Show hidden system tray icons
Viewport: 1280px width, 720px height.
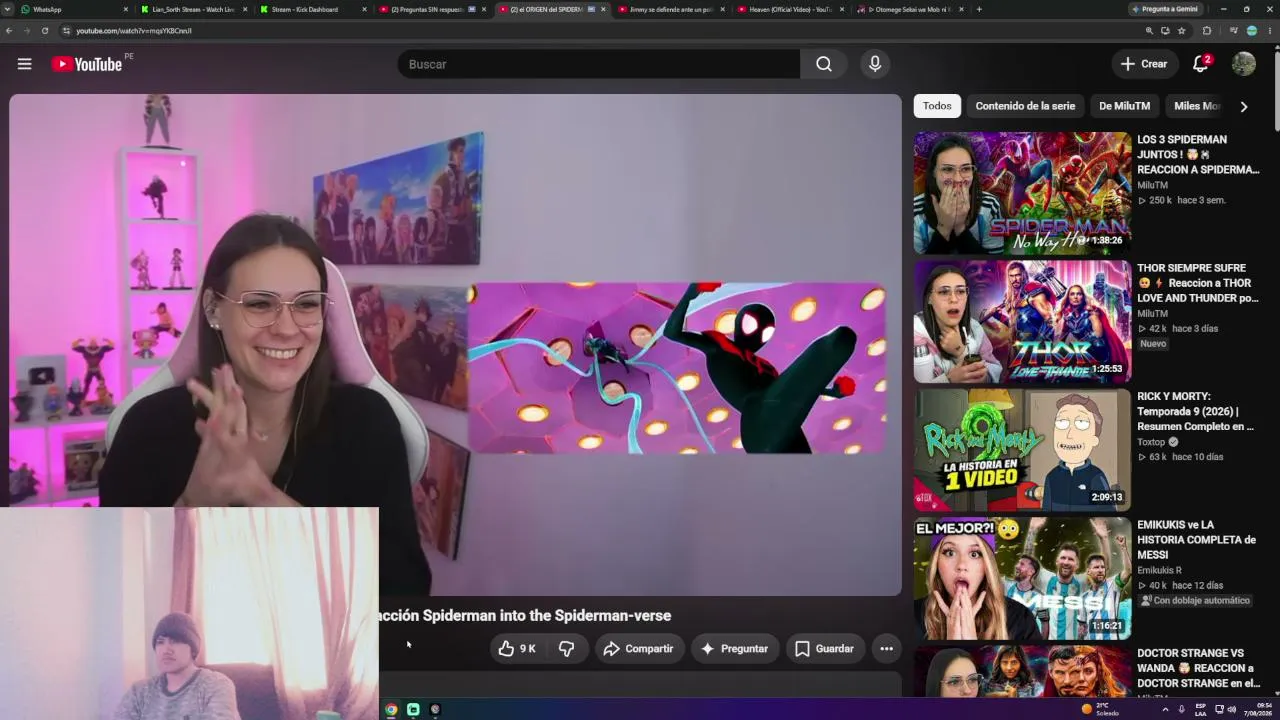(1165, 709)
